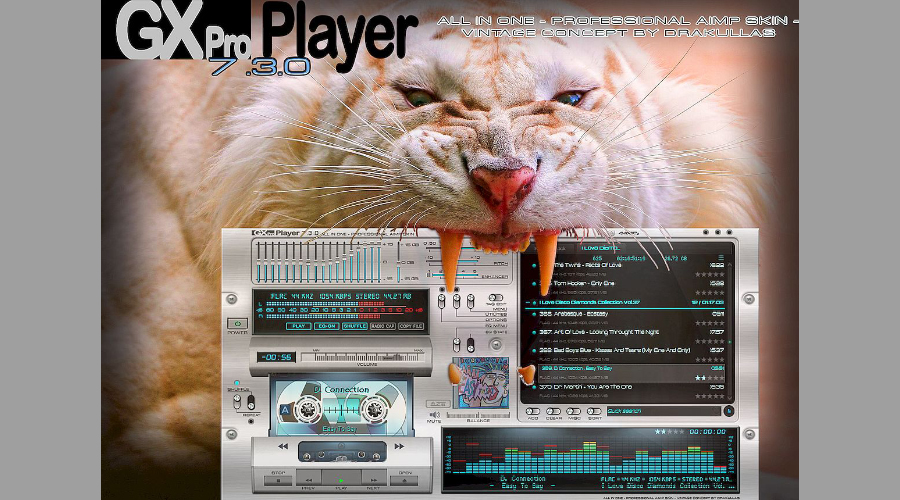Mute audio with the speaker icon

coord(435,415)
